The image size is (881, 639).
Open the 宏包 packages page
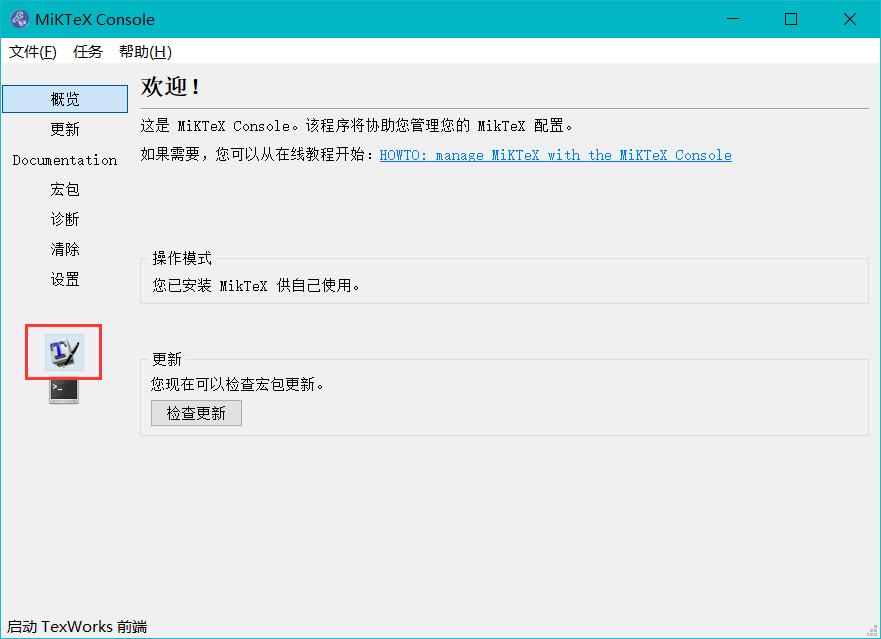pyautogui.click(x=65, y=189)
